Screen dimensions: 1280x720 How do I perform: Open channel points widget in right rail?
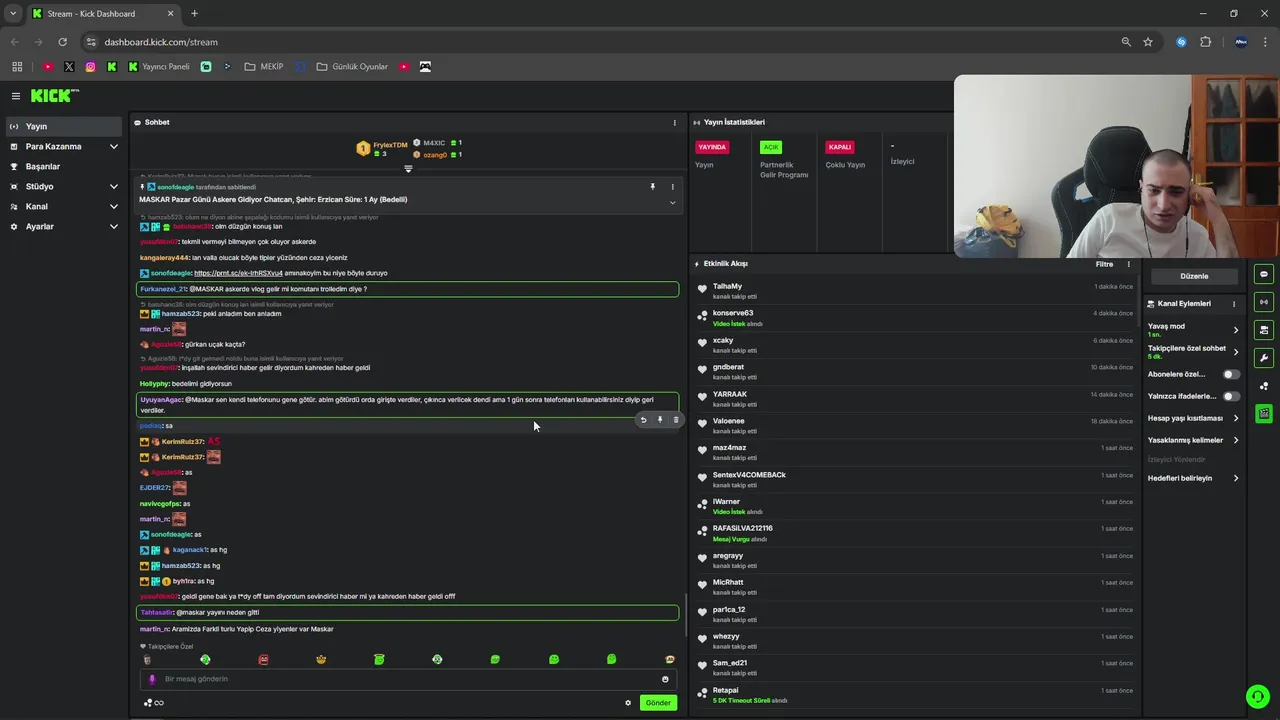pyautogui.click(x=1264, y=386)
